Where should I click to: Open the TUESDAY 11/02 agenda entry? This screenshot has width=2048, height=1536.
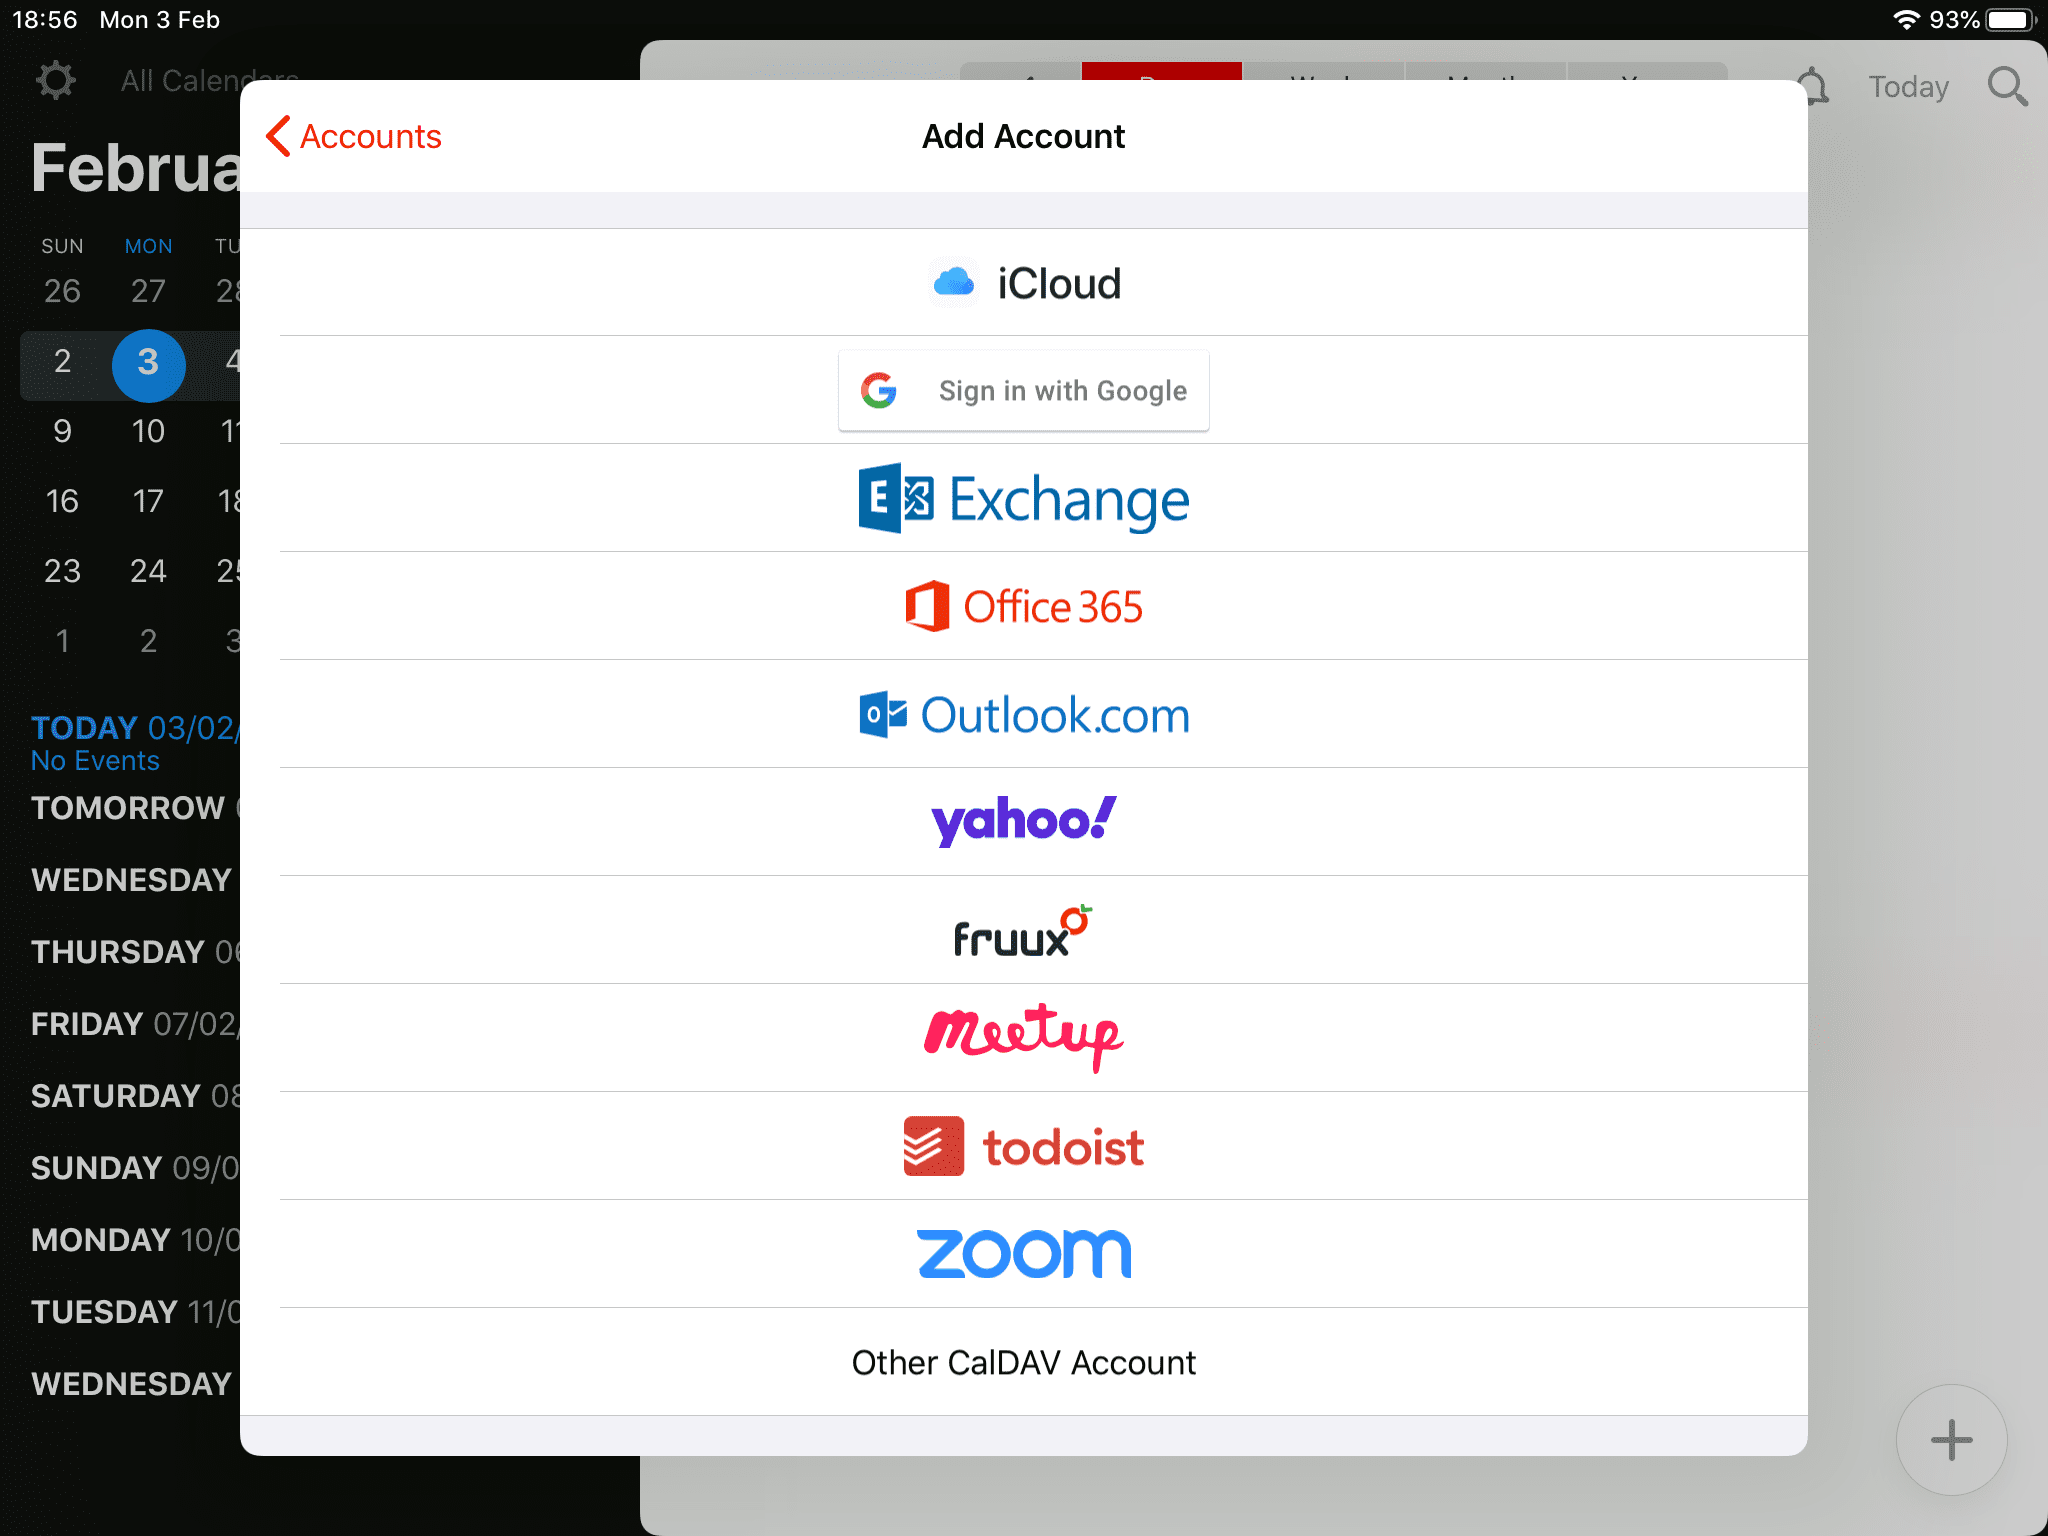pos(135,1312)
